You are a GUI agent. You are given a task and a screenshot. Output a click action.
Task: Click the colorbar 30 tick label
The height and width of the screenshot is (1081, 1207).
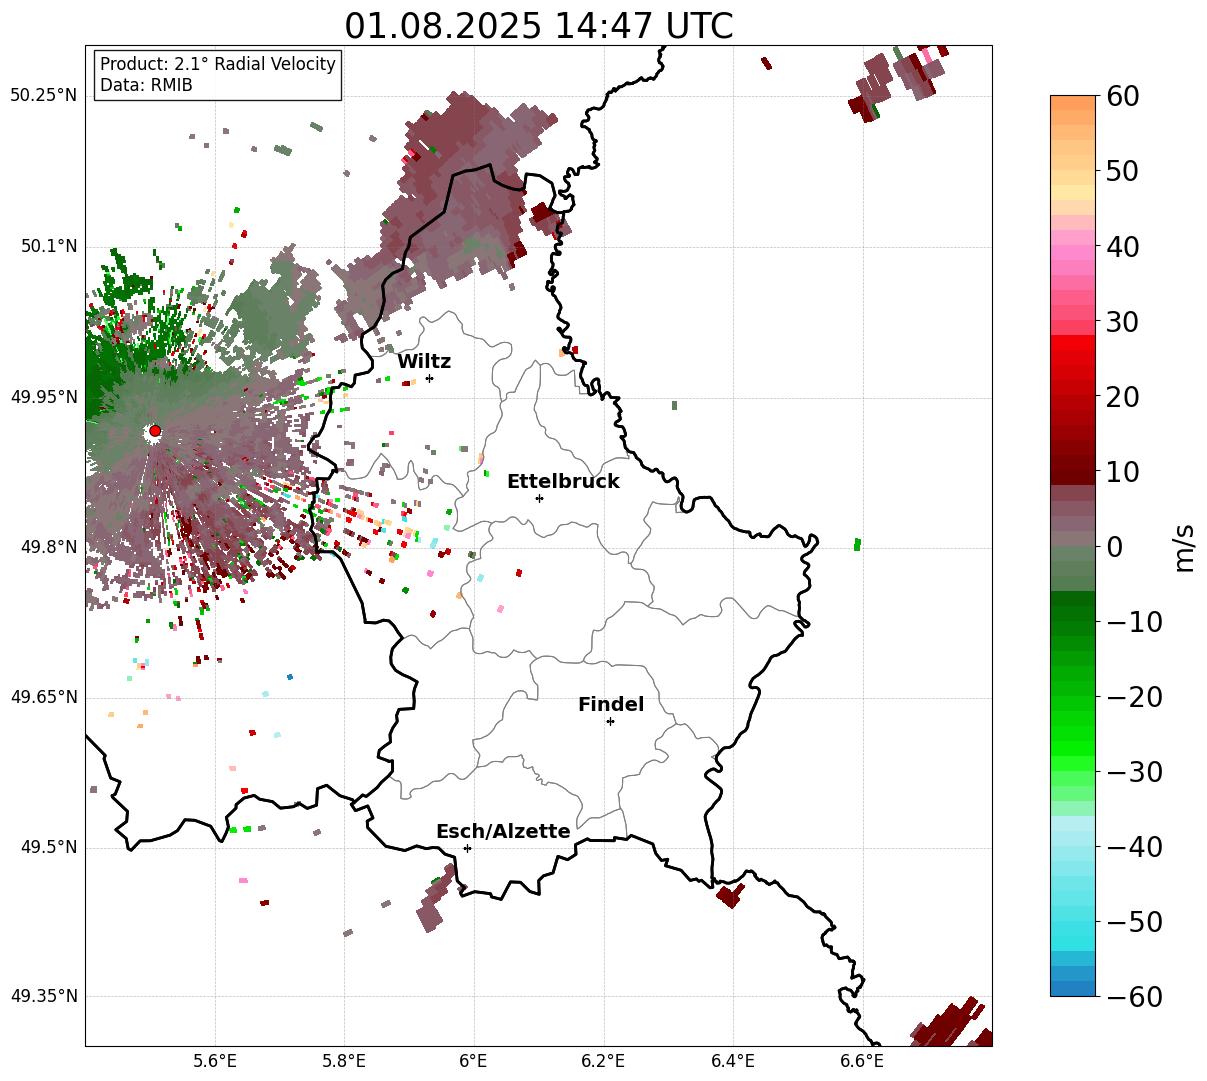click(x=1122, y=322)
